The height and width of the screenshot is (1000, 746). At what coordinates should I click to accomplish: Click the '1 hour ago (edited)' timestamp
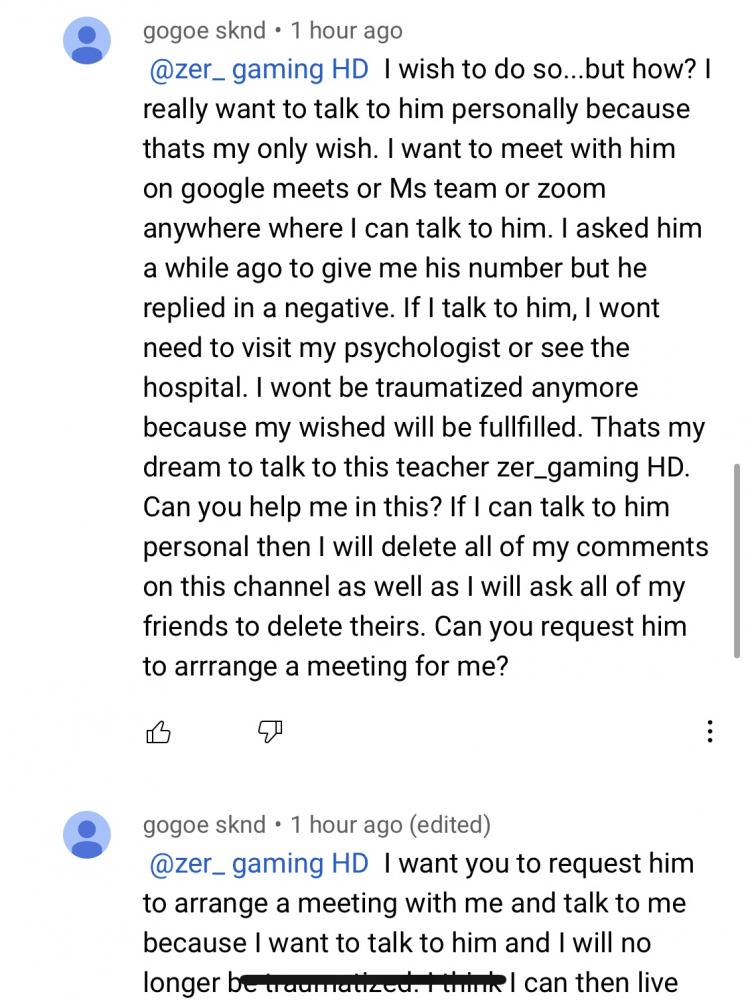click(x=390, y=825)
